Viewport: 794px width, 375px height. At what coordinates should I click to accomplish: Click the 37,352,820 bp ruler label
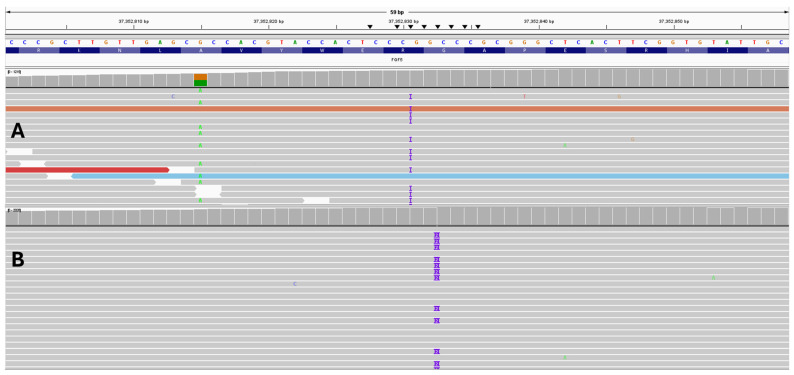pos(269,22)
